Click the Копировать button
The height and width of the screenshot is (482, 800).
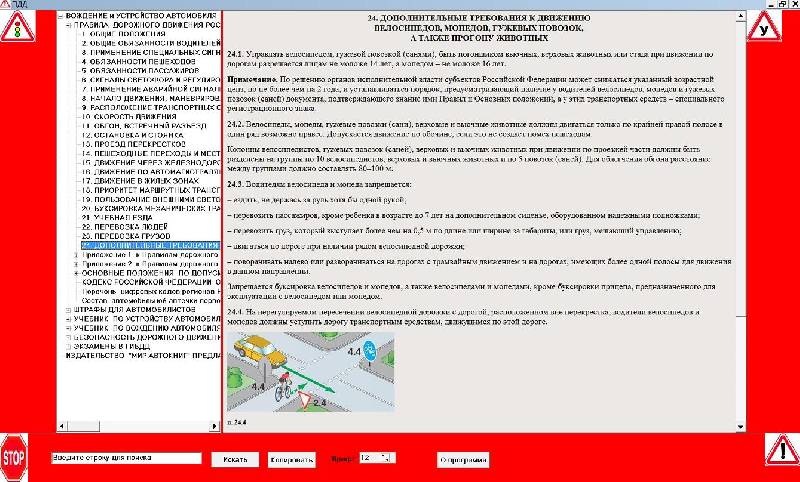coord(291,460)
